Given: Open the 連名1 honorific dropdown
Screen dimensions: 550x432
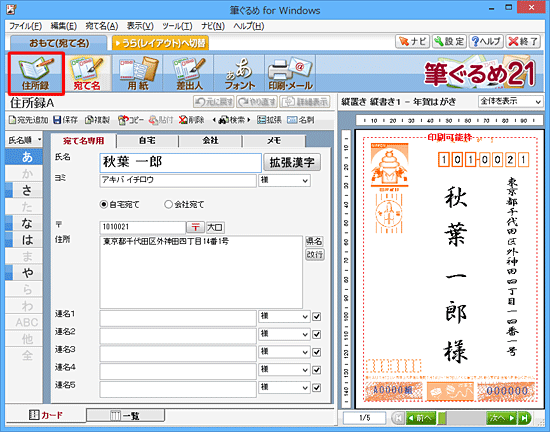Looking at the screenshot, I should [284, 317].
